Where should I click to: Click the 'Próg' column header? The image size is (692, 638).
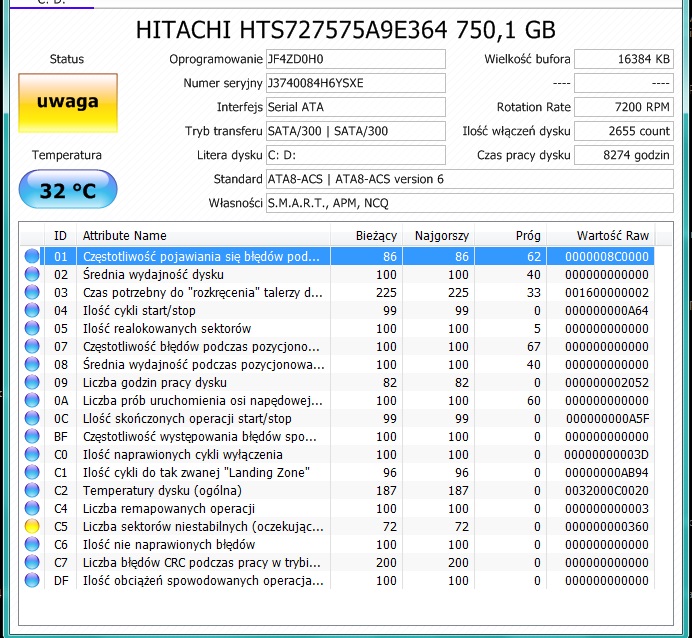click(511, 236)
